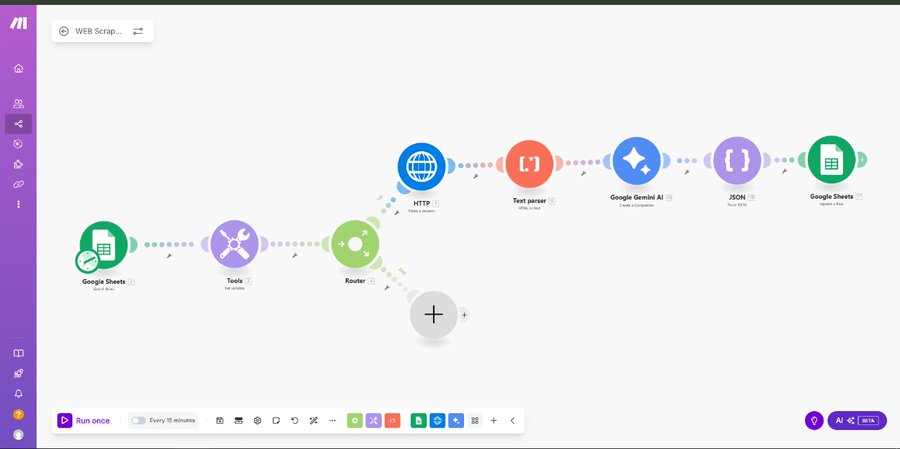Click the Make logo in the sidebar

18,23
